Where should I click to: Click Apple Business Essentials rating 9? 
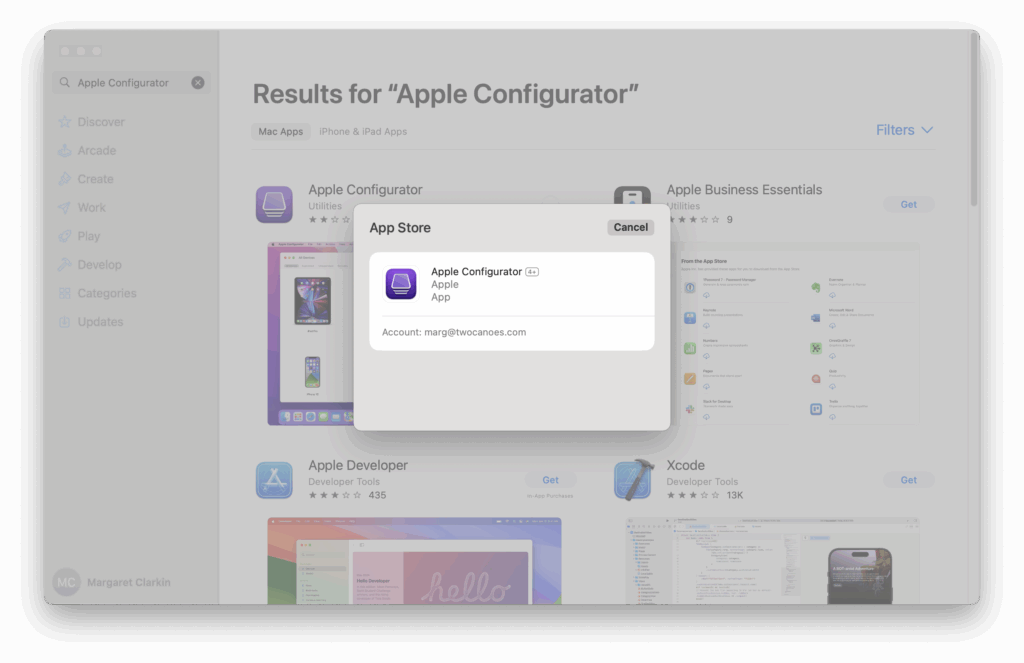coord(700,219)
